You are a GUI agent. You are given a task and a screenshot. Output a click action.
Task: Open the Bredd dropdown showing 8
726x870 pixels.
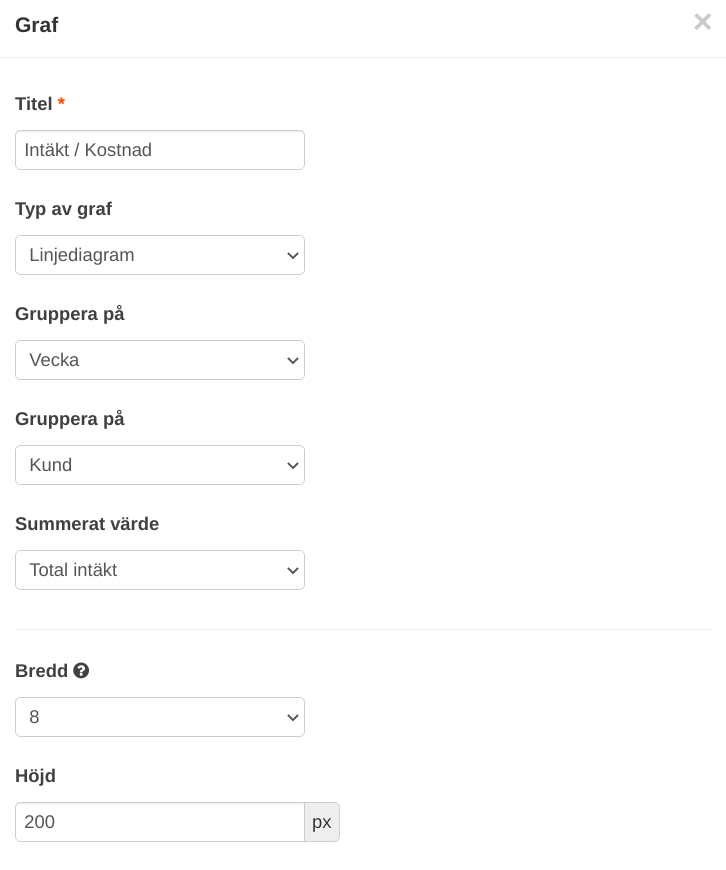click(160, 717)
